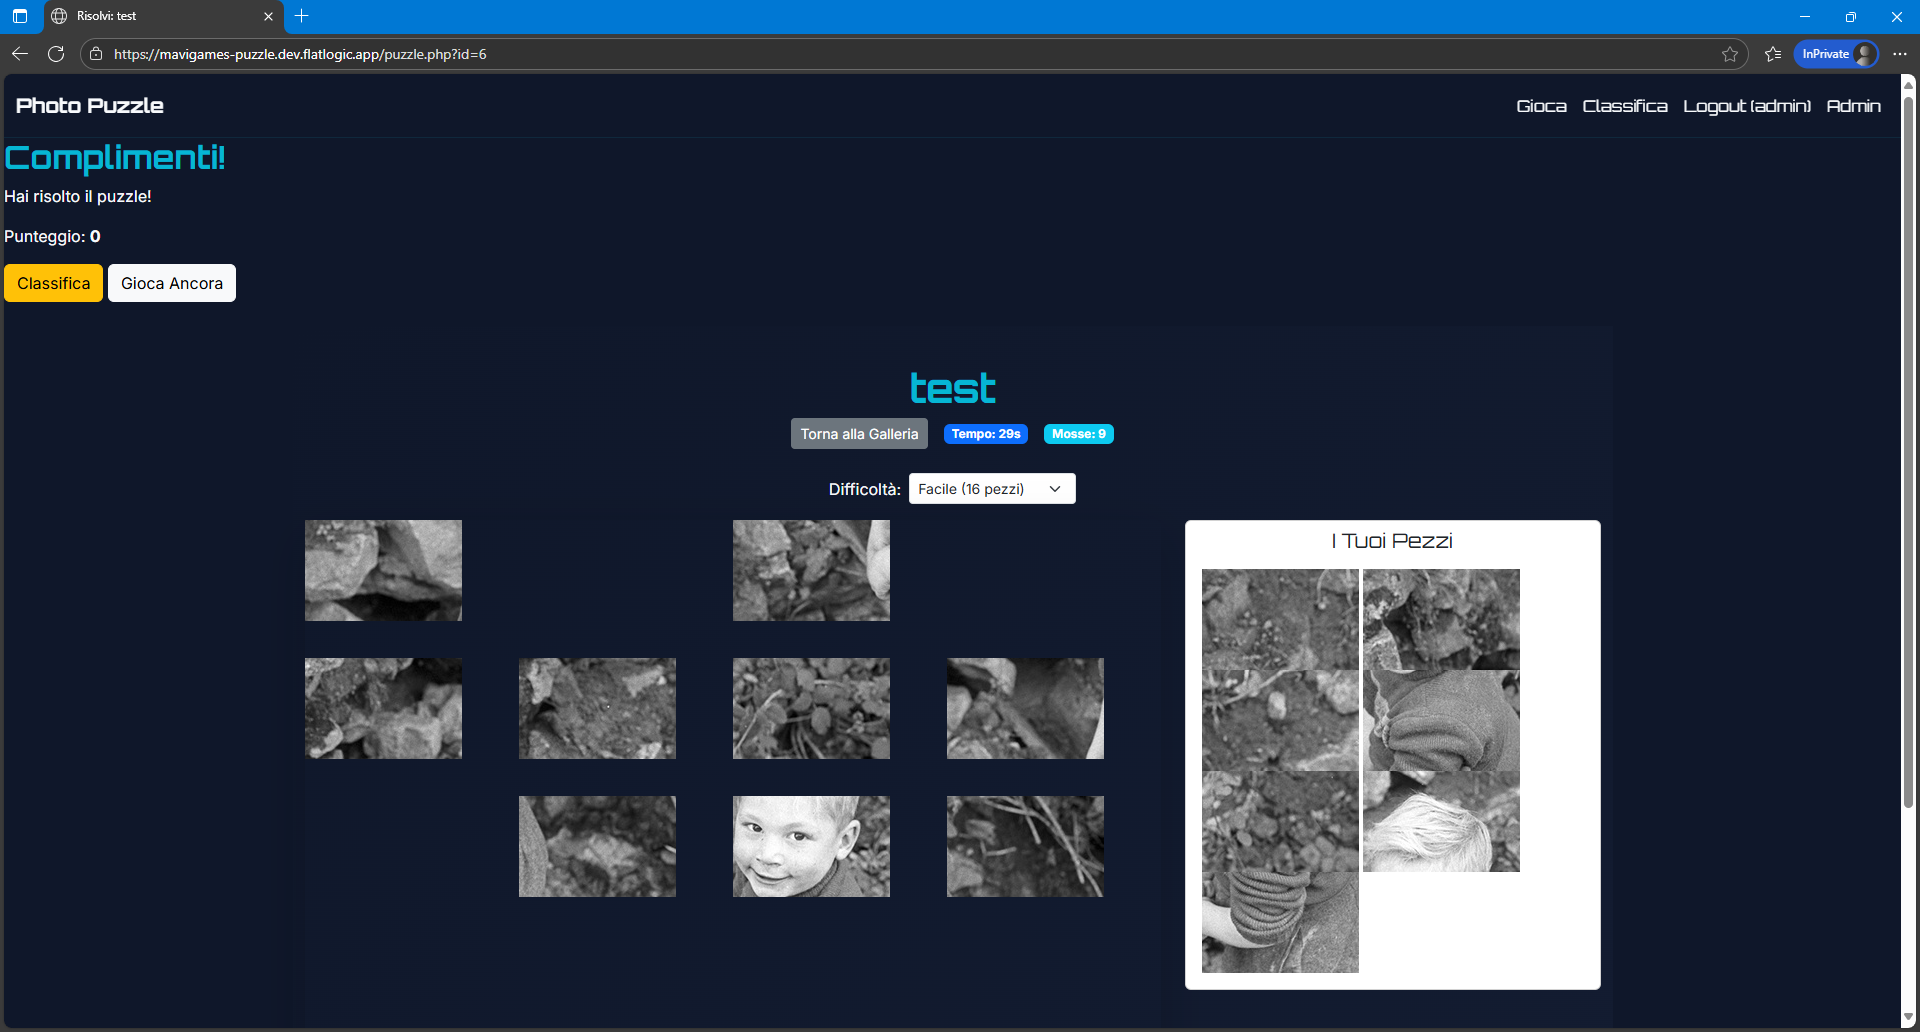Click the browser back arrow
This screenshot has width=1920, height=1032.
(x=20, y=54)
